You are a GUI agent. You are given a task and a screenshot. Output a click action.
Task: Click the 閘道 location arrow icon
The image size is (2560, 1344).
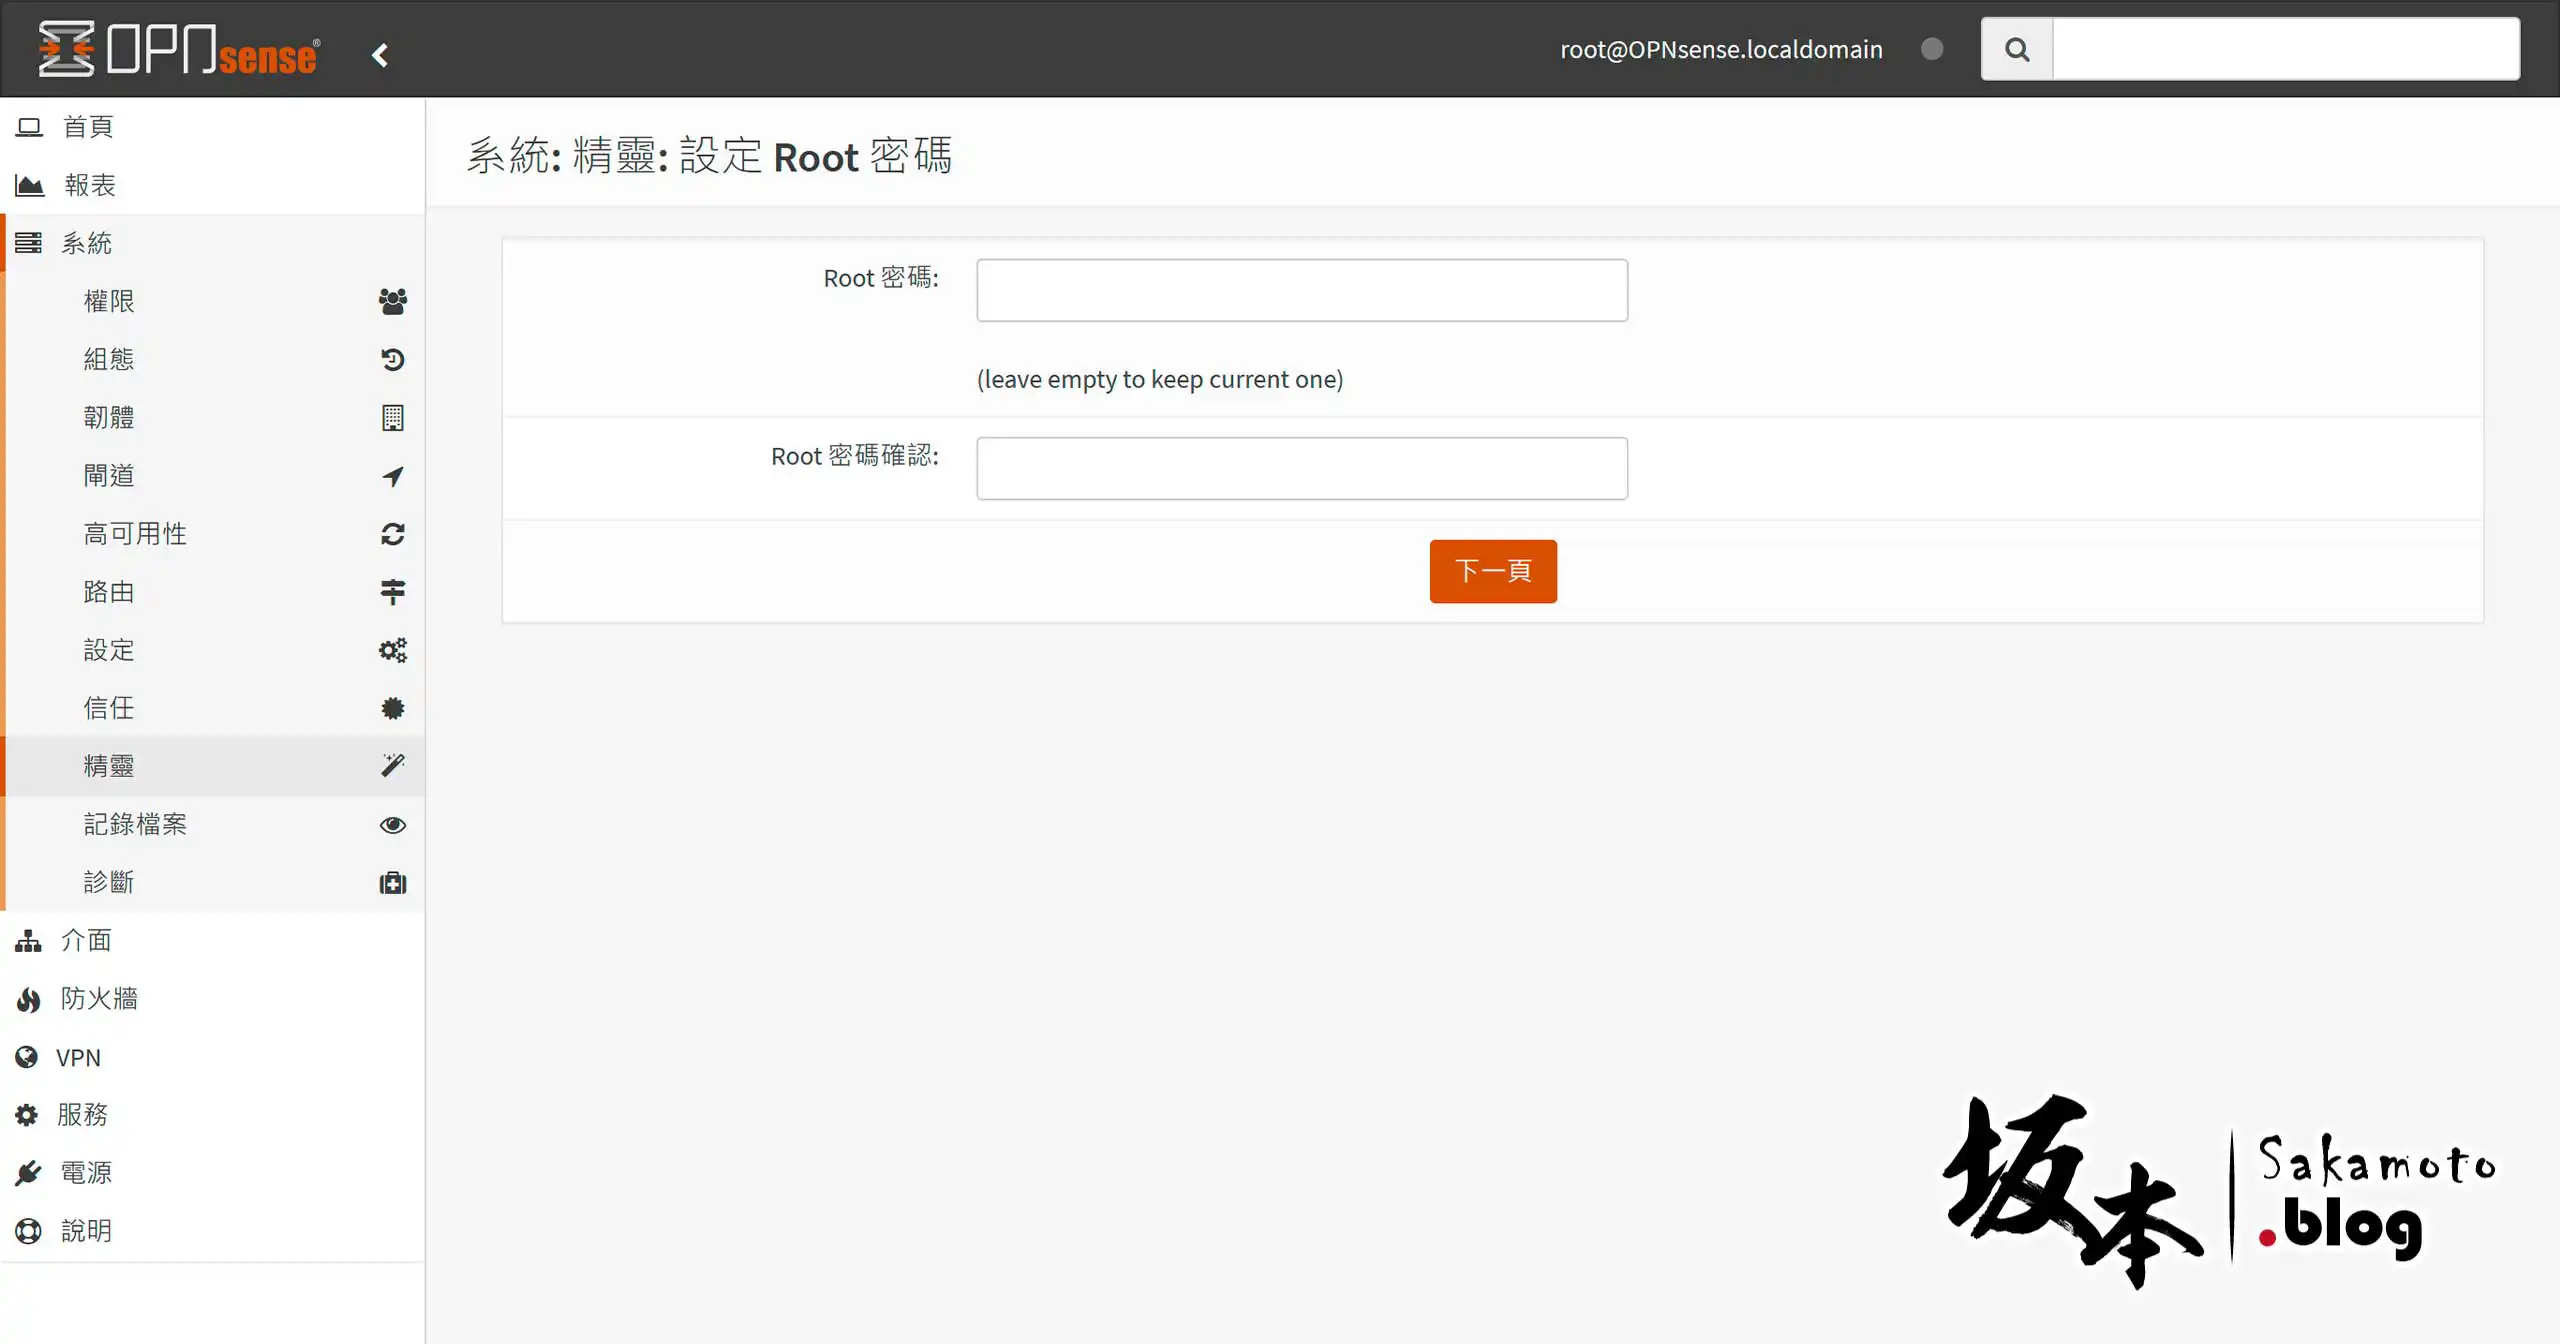pyautogui.click(x=392, y=476)
